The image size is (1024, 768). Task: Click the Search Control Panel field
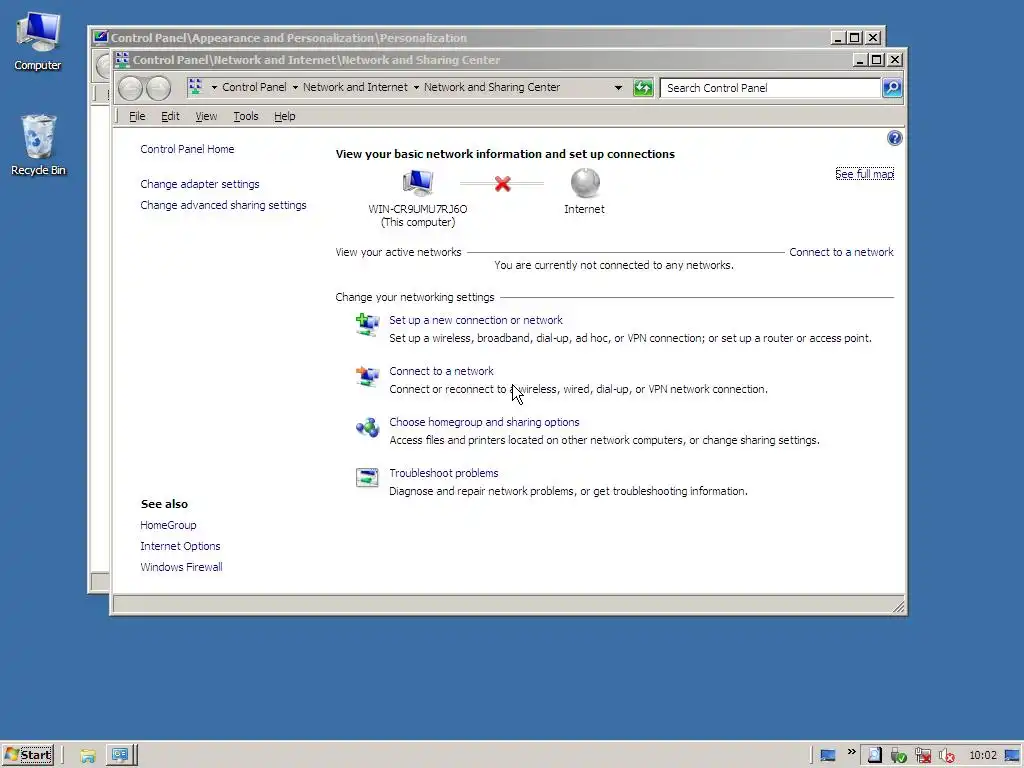pos(770,88)
